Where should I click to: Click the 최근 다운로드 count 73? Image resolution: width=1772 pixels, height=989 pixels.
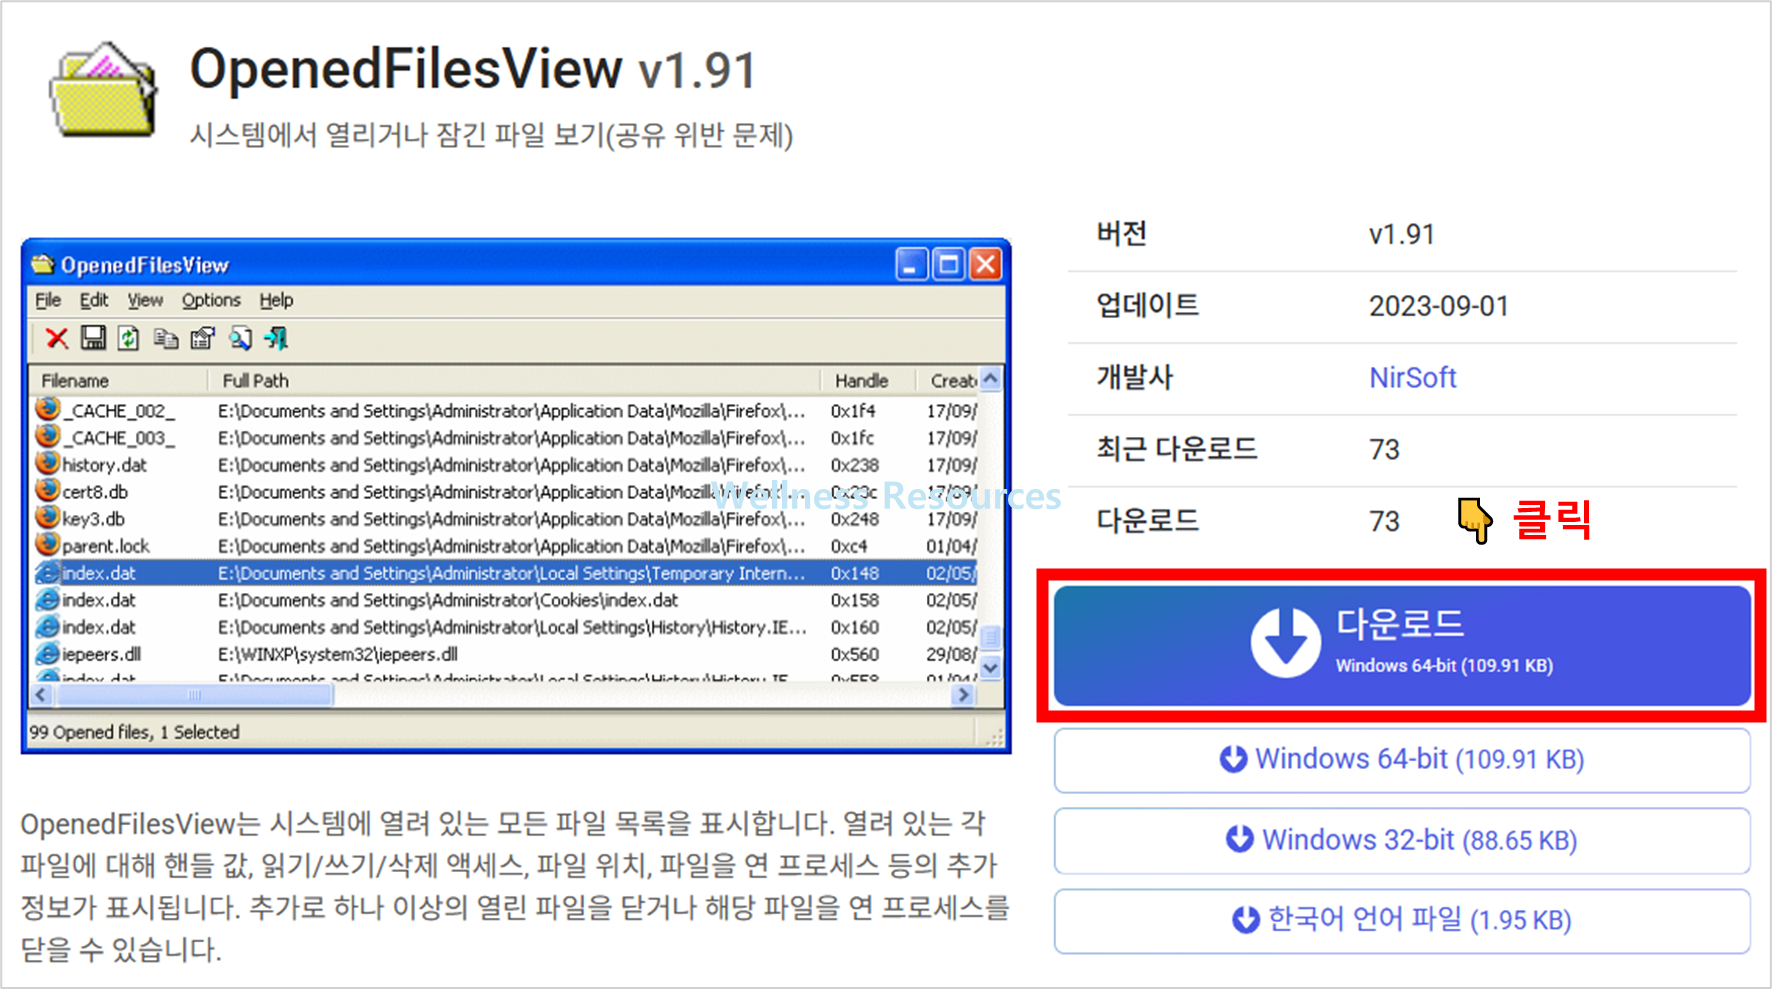(x=1384, y=450)
